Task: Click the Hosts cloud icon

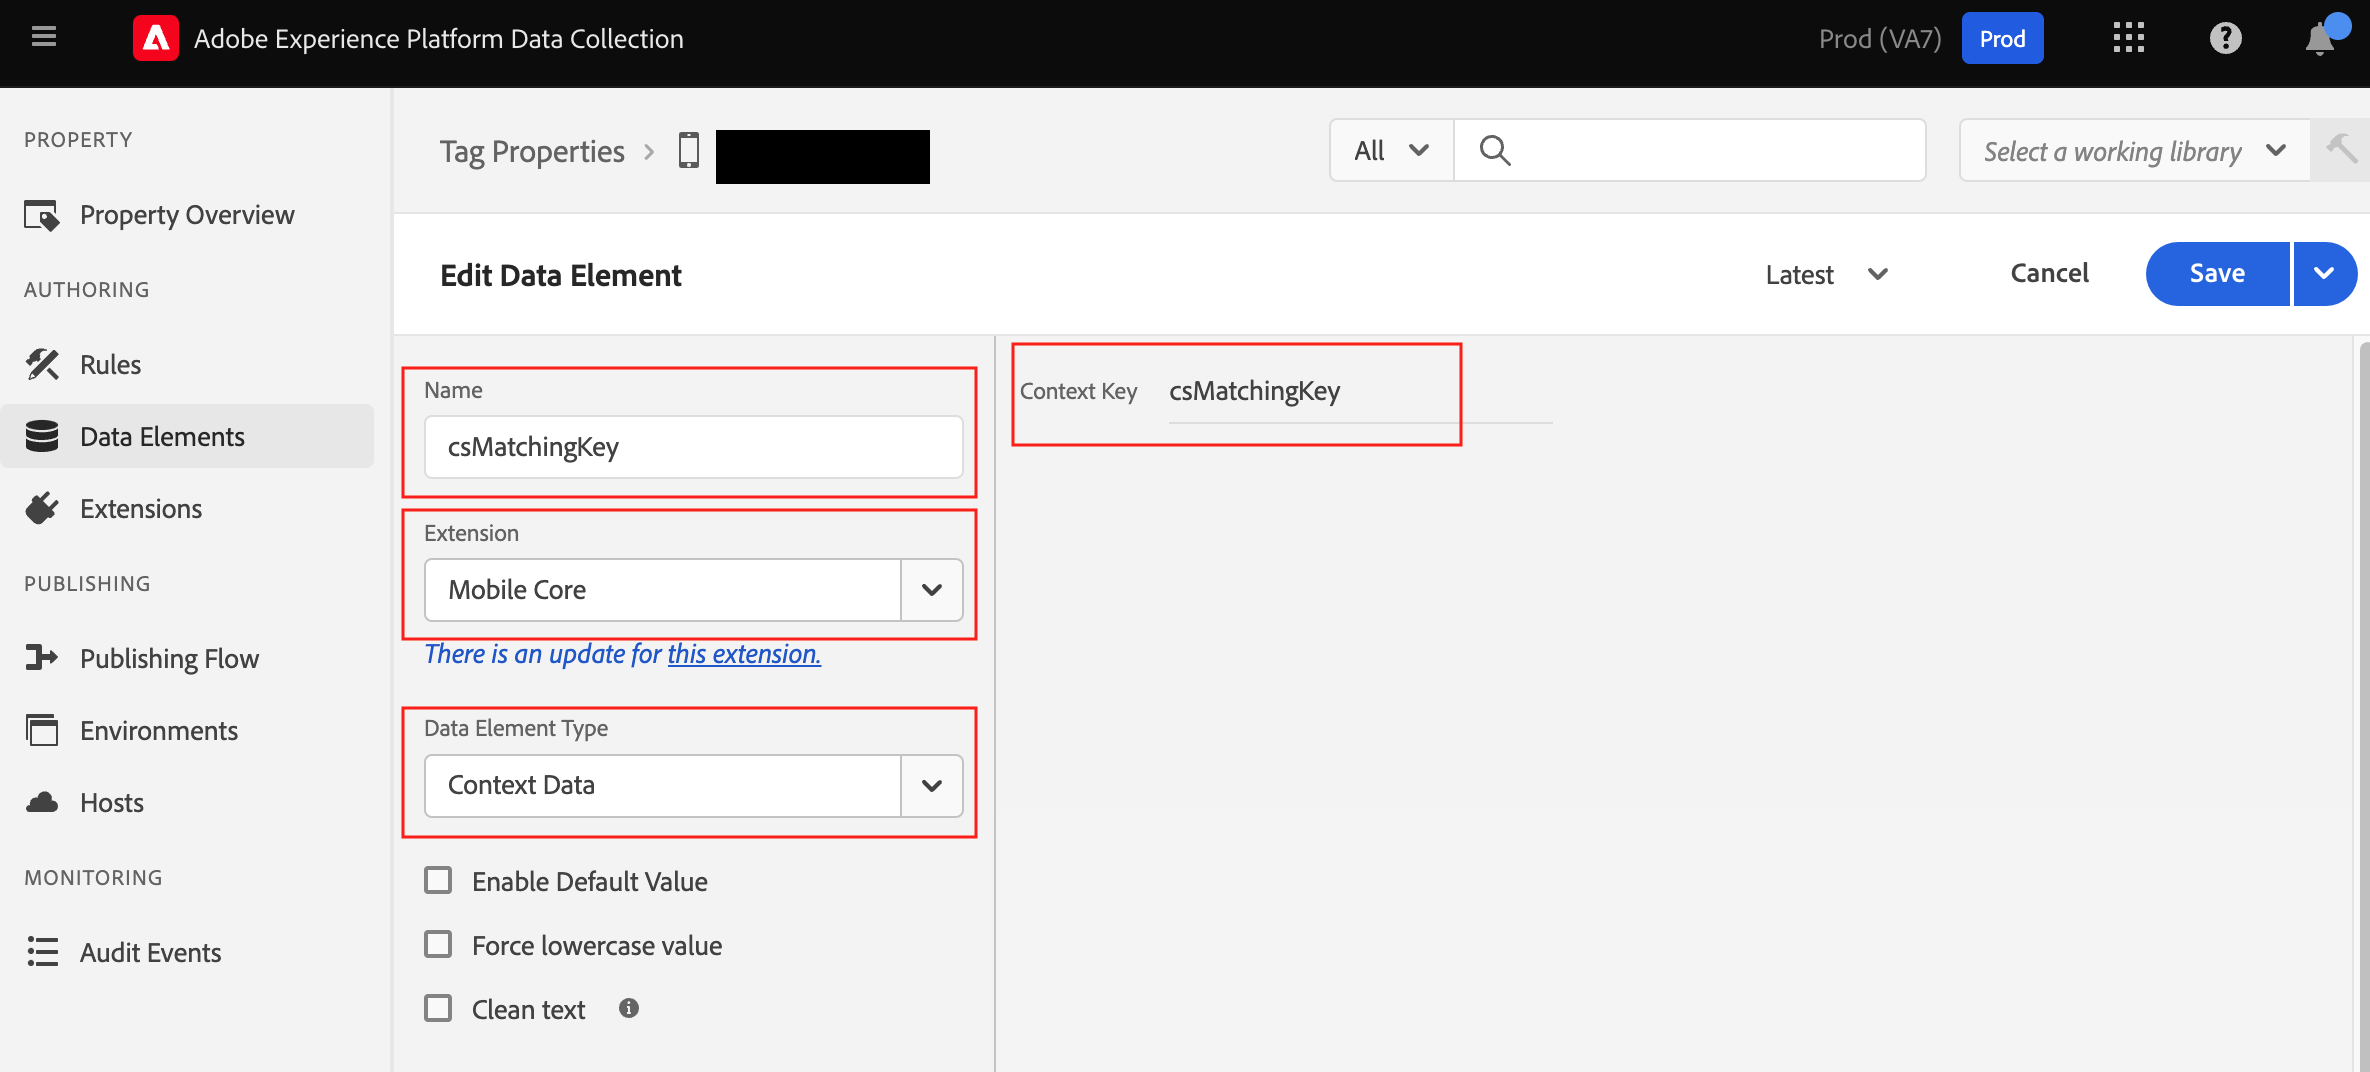Action: tap(42, 802)
